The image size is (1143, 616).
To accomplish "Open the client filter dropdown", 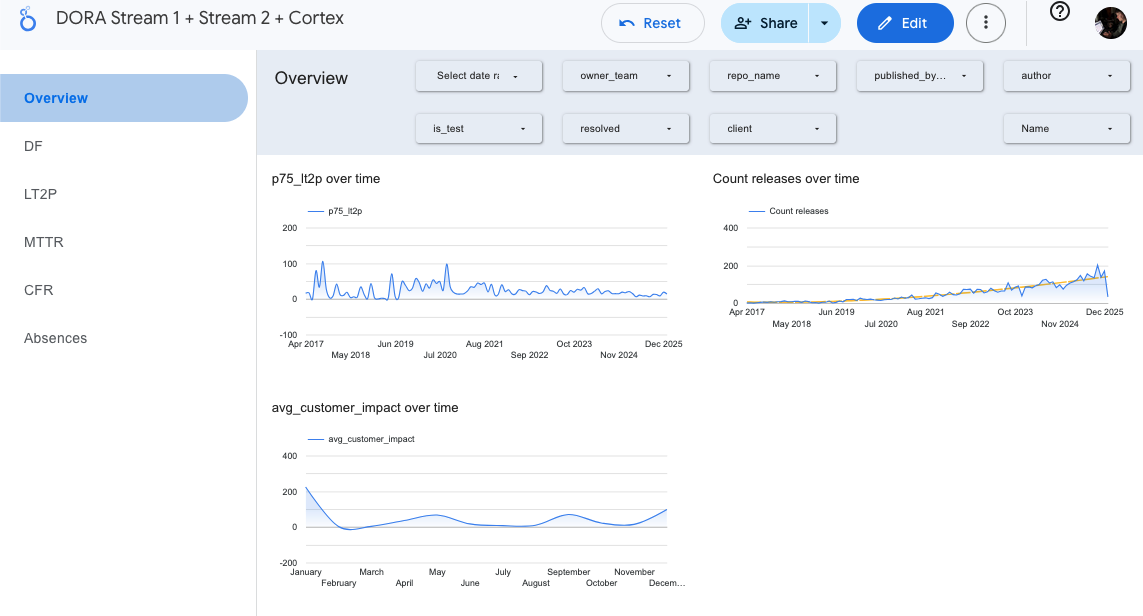I will coord(772,128).
